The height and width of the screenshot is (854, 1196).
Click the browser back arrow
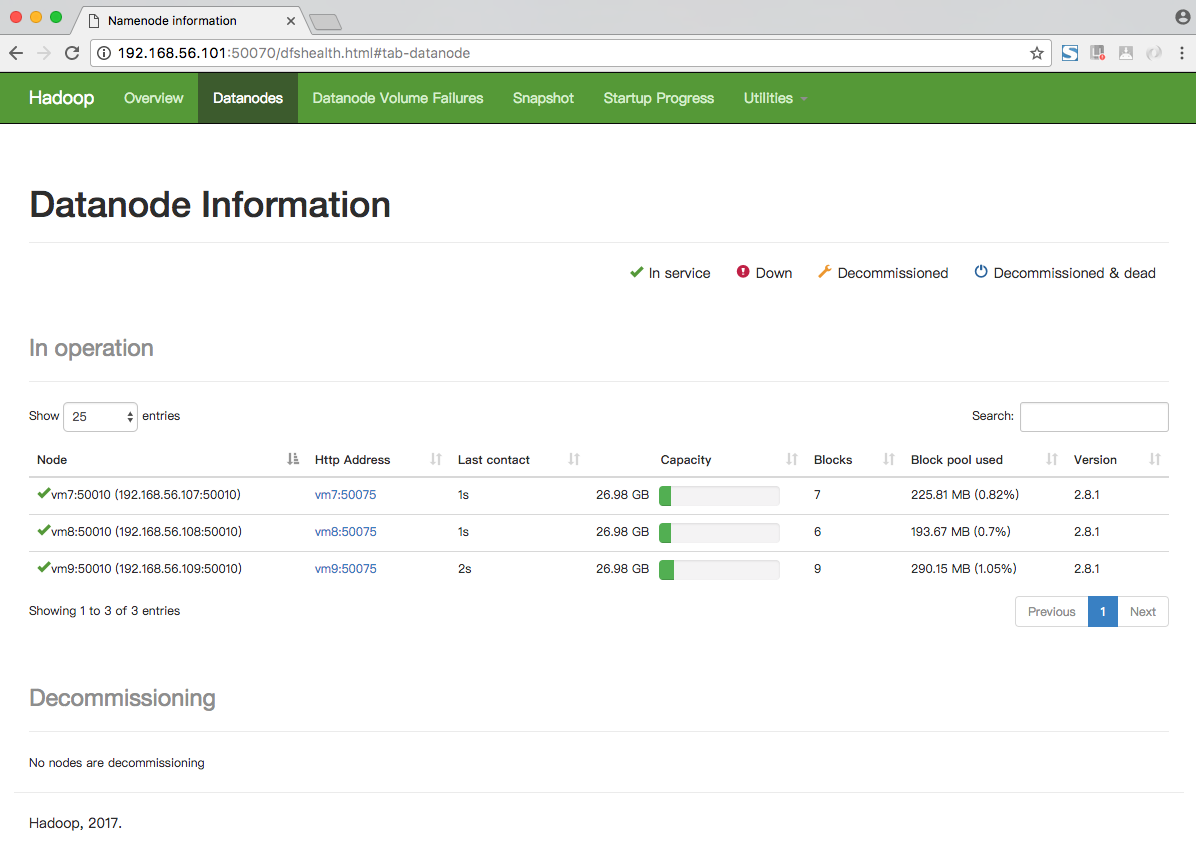16,53
